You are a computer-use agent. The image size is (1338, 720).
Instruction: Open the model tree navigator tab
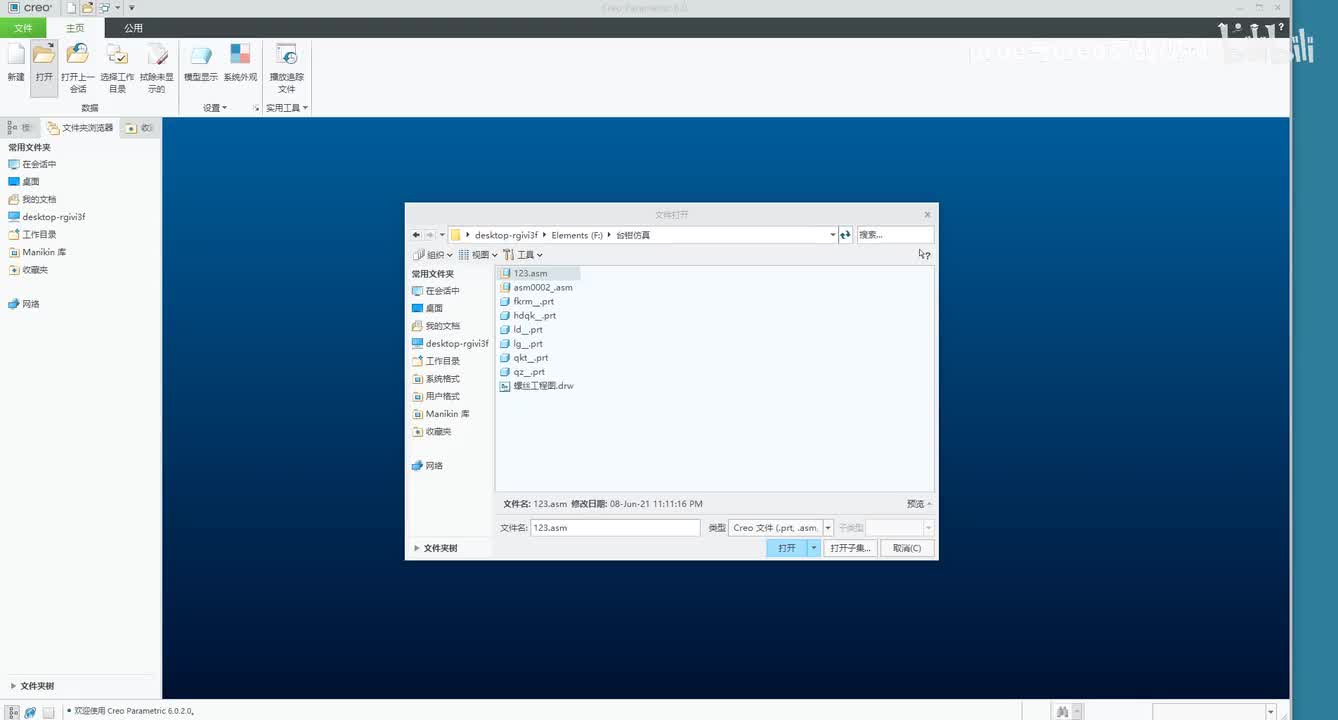pos(19,128)
